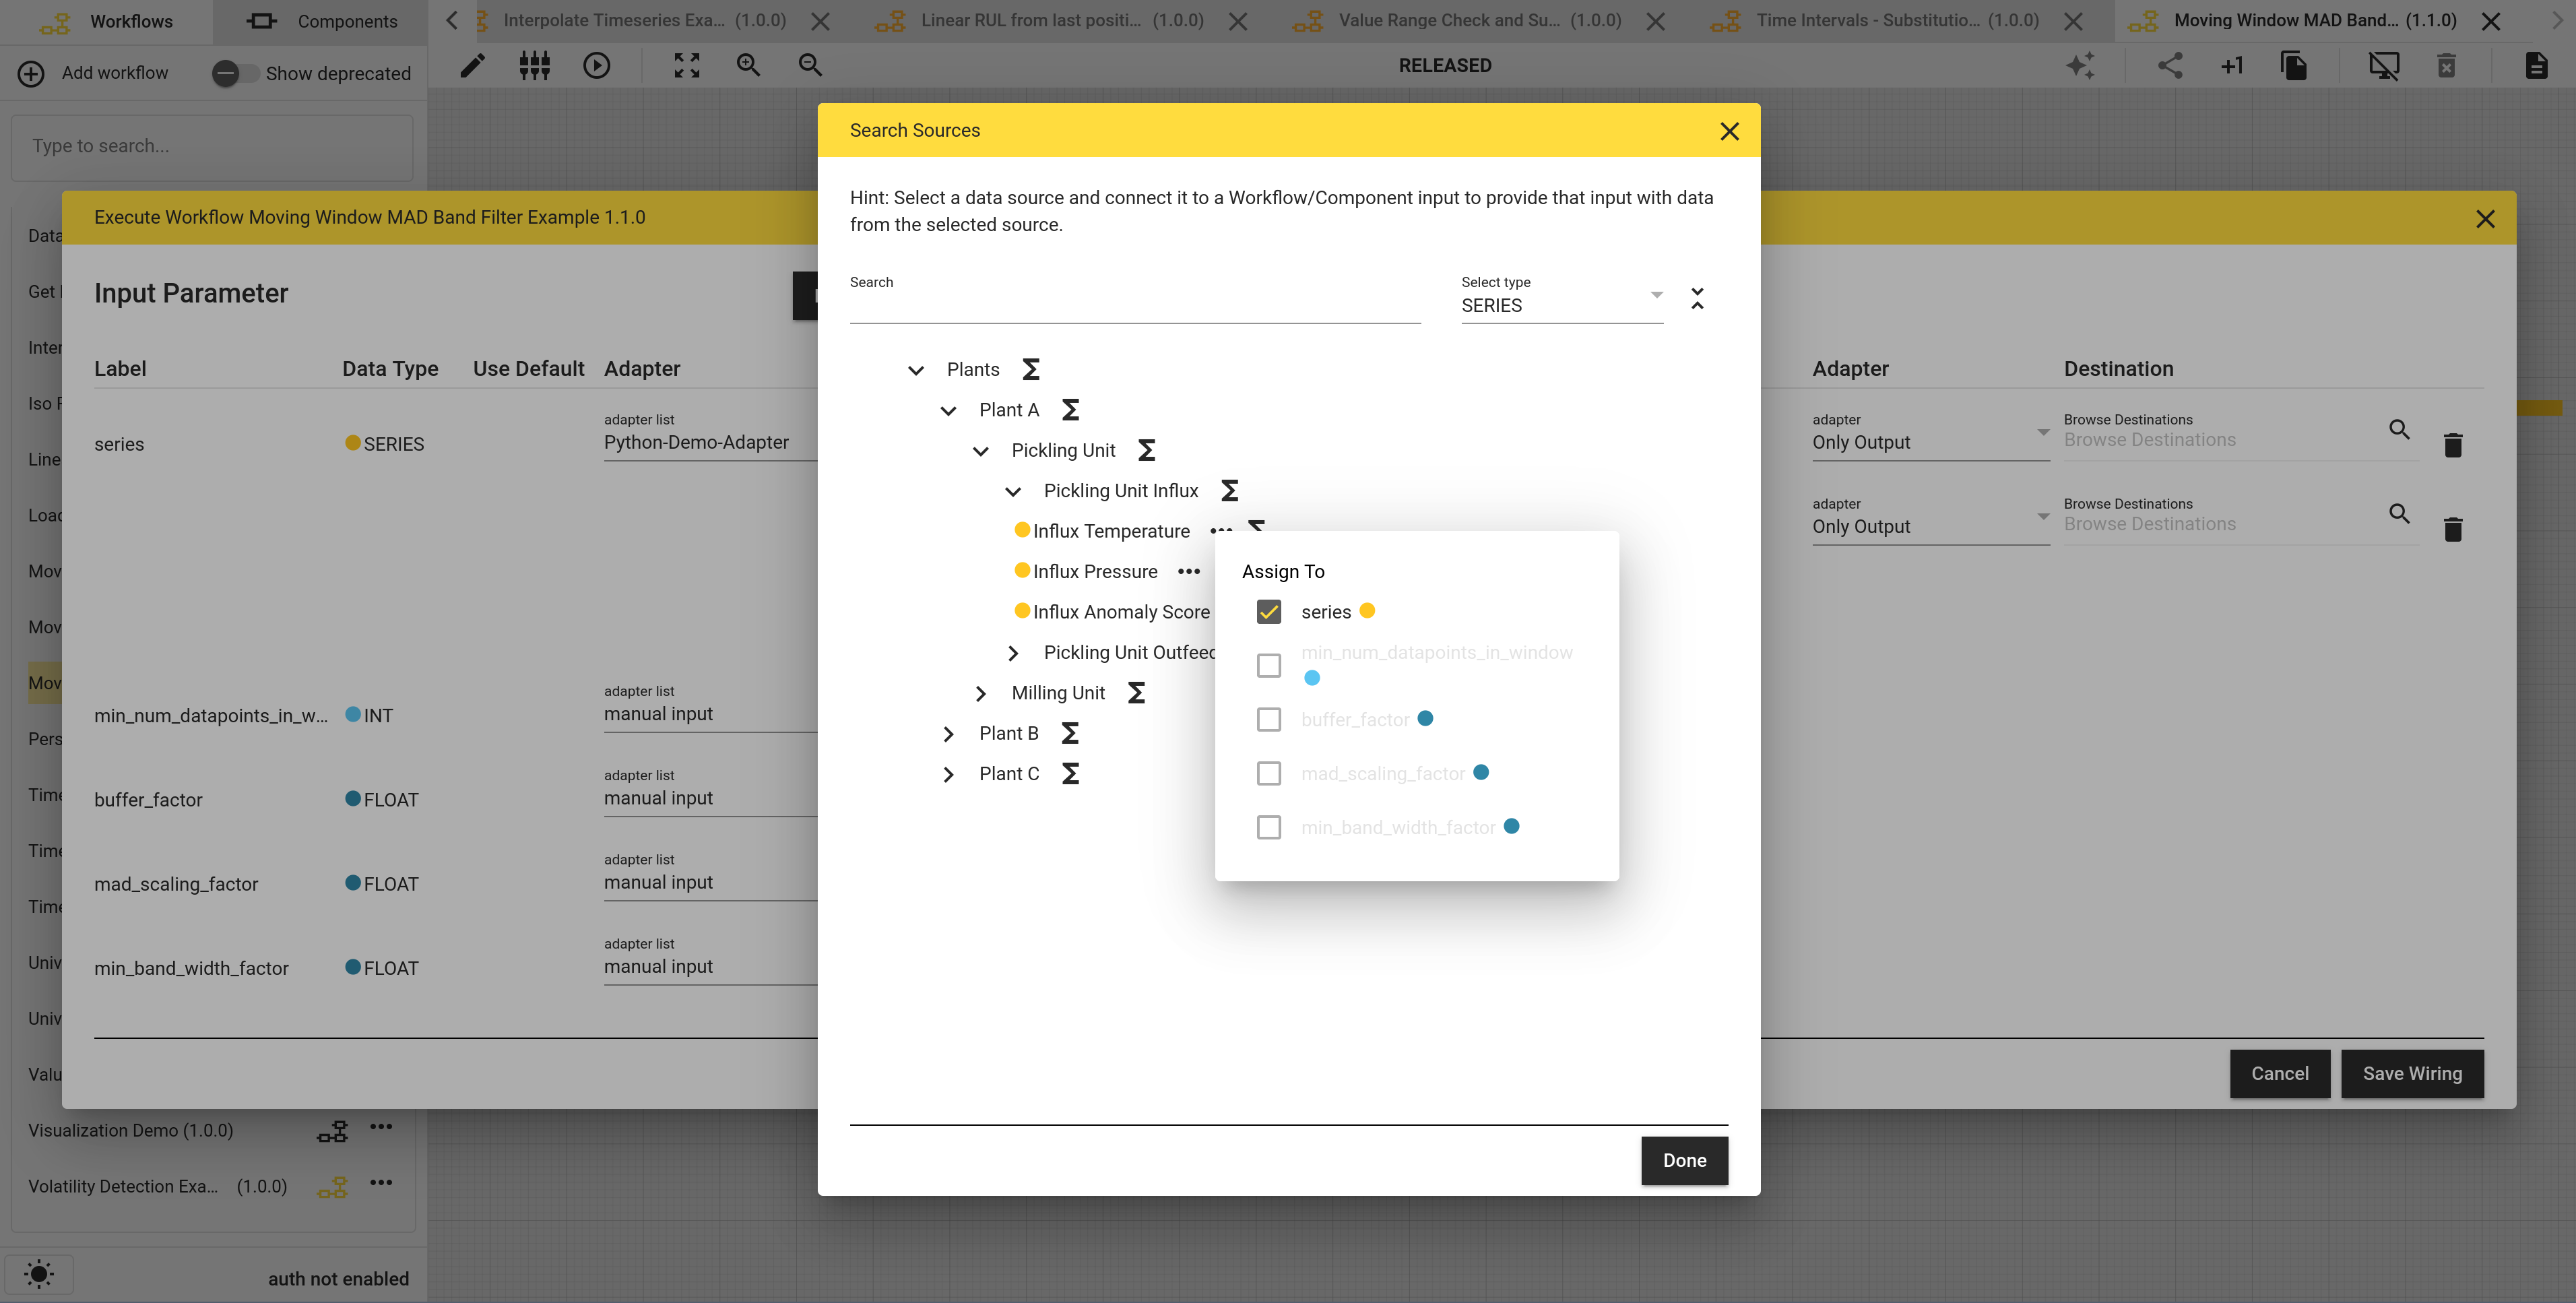The width and height of the screenshot is (2576, 1303).
Task: Switch to the Workflows tab
Action: (x=106, y=21)
